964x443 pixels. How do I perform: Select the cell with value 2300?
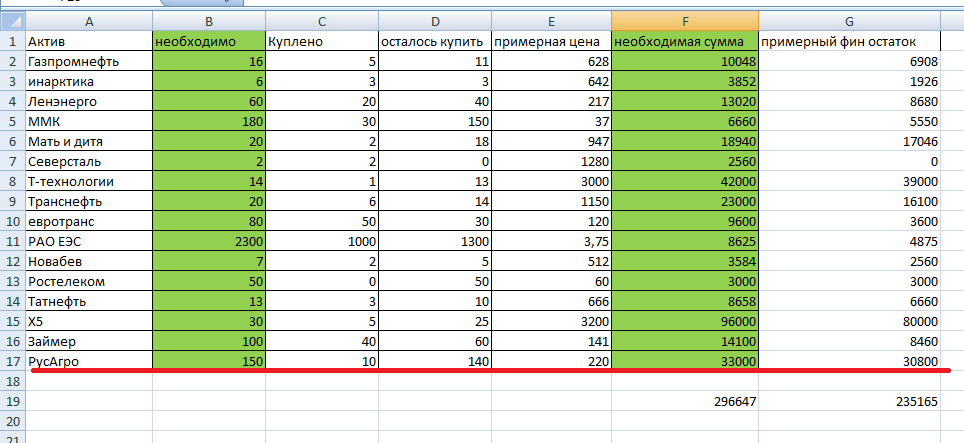[209, 241]
